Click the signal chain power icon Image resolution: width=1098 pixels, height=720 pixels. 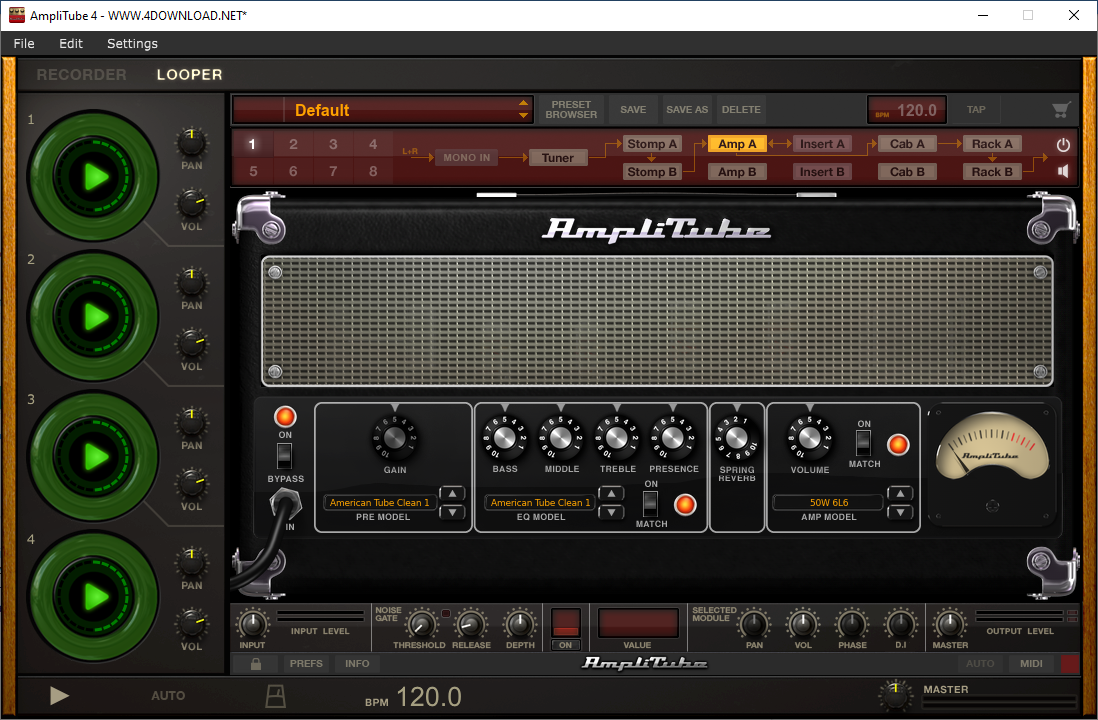click(1063, 145)
